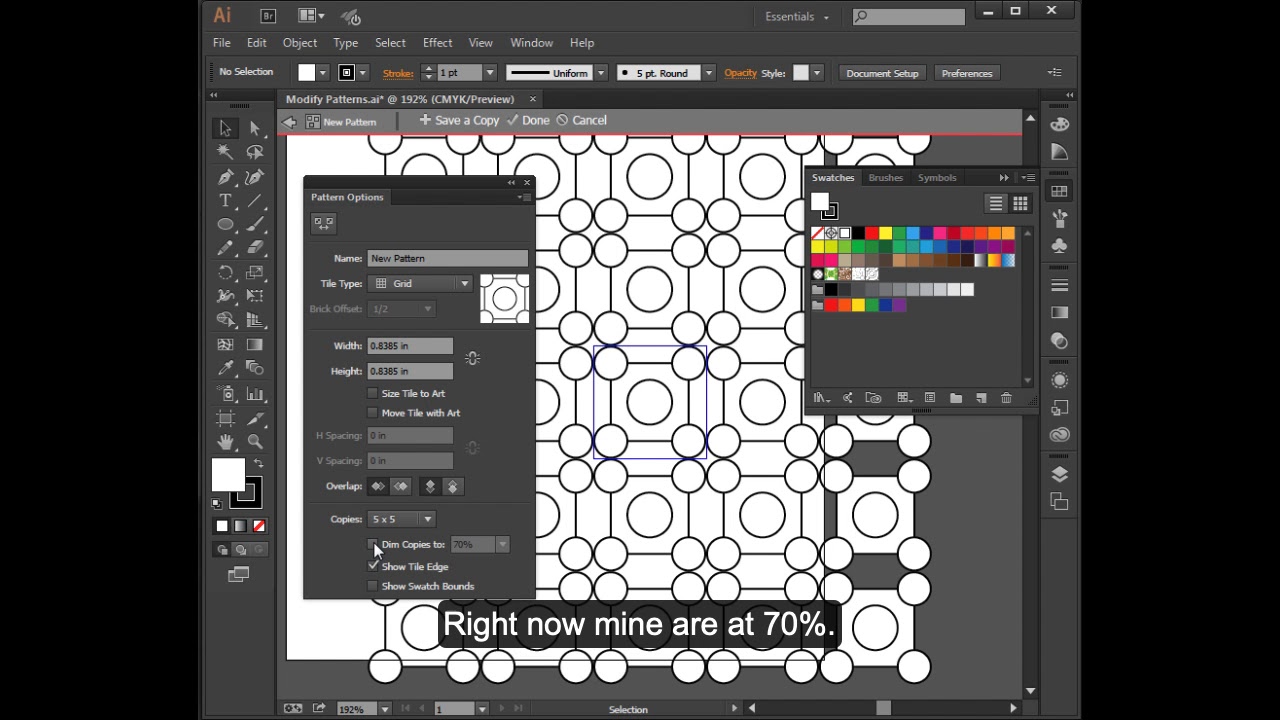Toggle width and height proportion link

pyautogui.click(x=472, y=358)
